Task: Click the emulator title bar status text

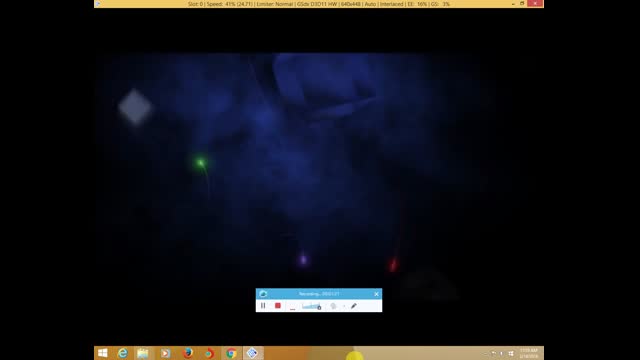Action: click(319, 4)
